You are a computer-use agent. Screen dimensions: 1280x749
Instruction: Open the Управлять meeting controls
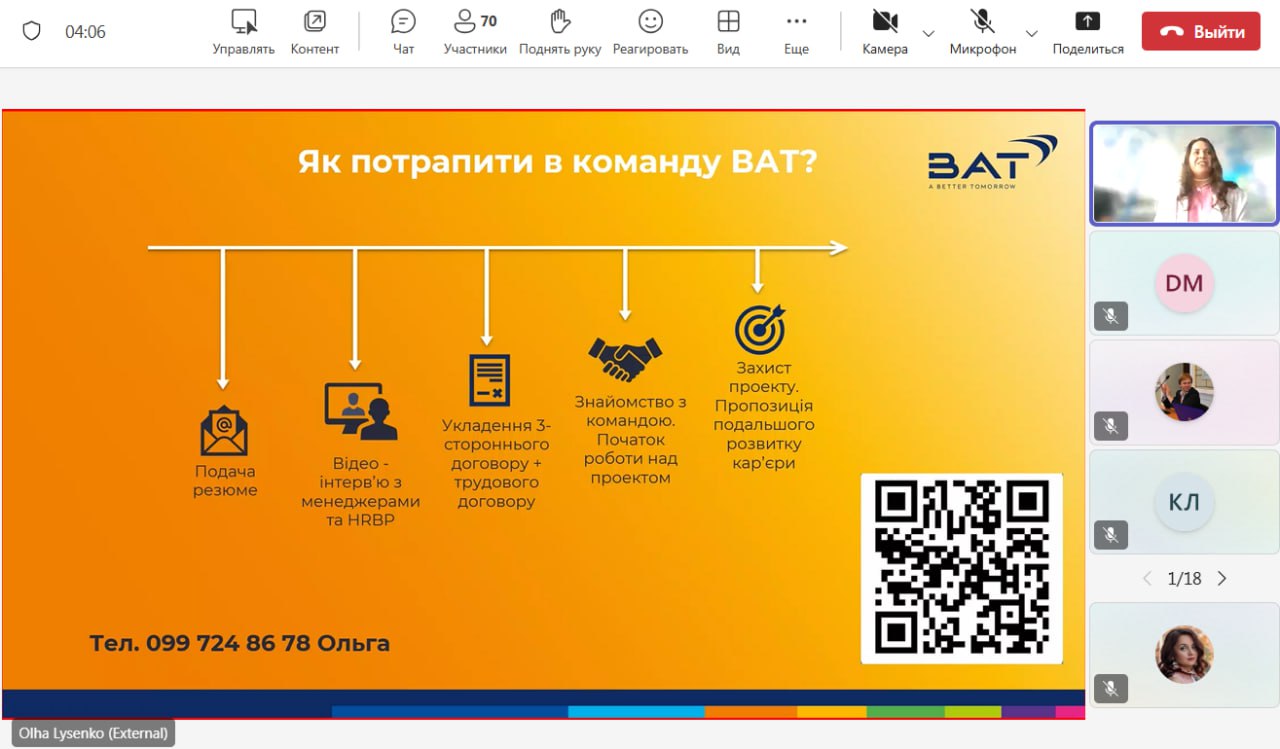(243, 32)
